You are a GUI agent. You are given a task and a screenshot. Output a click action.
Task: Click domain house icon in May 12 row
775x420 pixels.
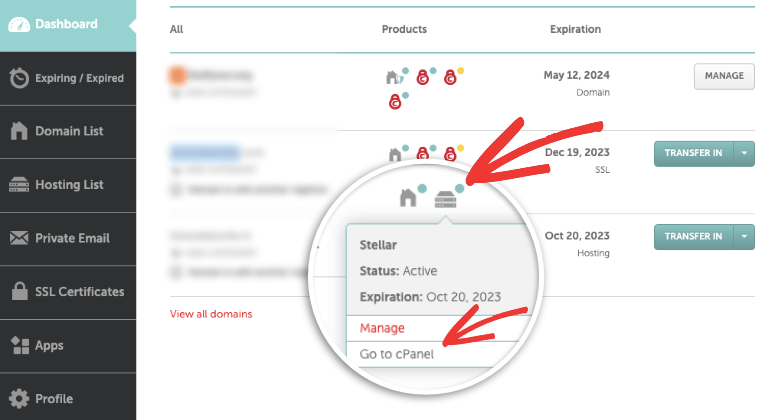point(392,77)
